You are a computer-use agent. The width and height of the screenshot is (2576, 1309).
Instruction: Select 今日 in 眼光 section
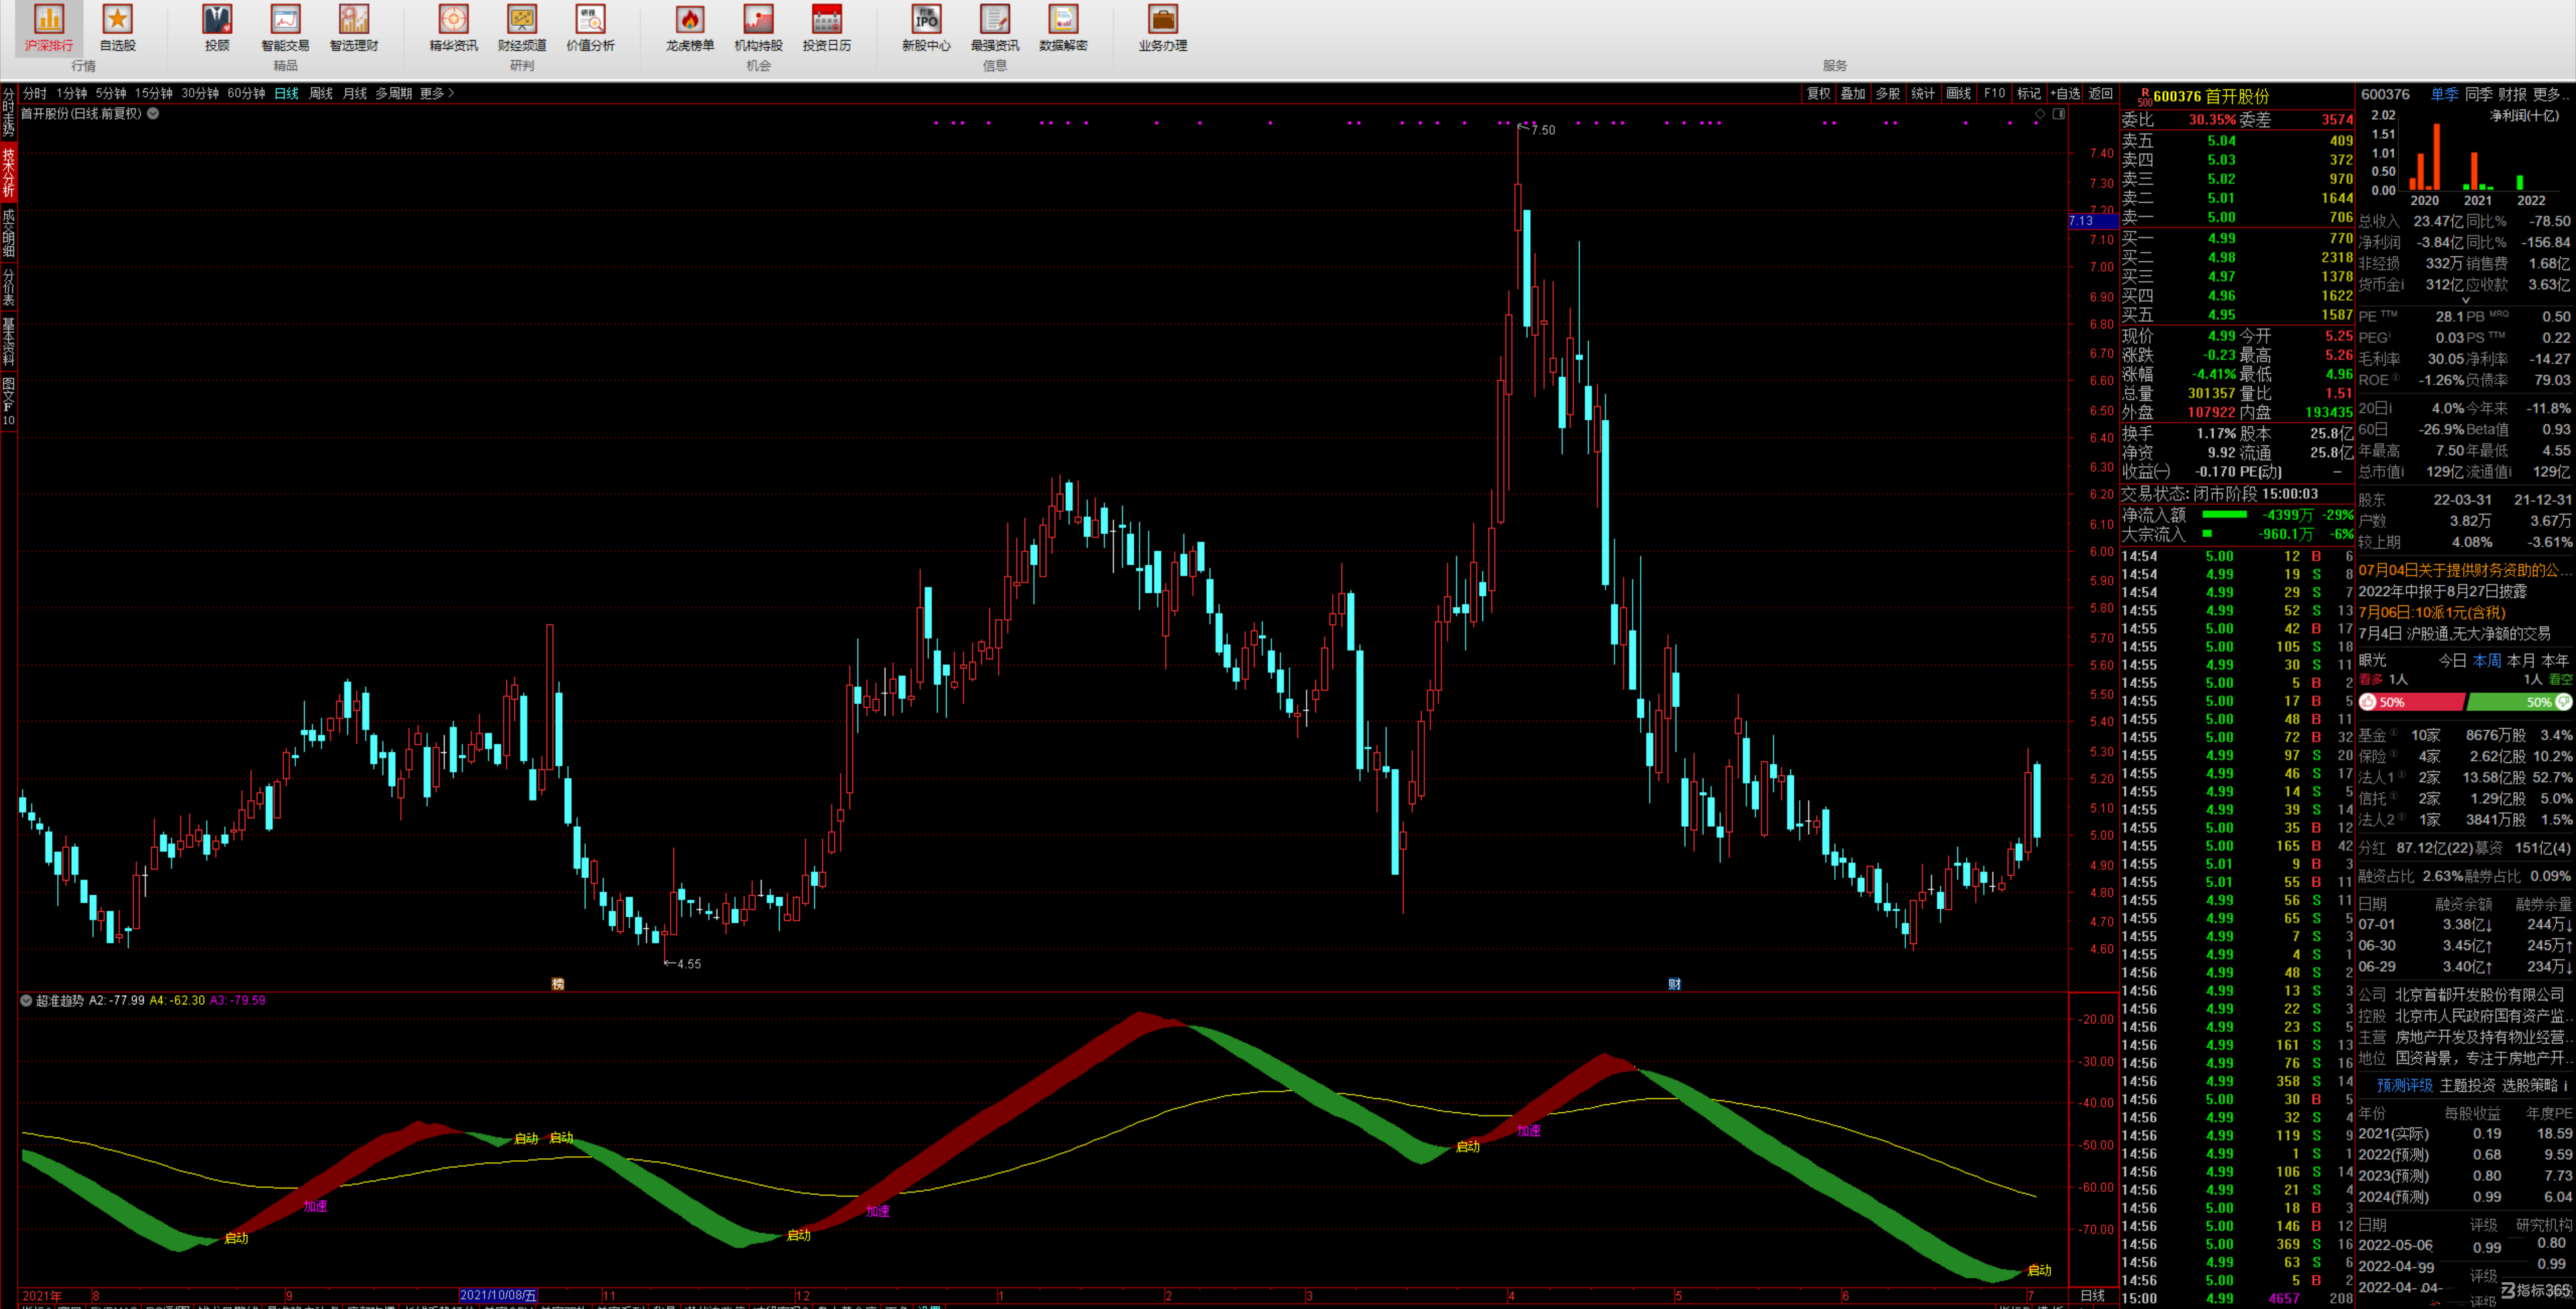[x=2452, y=660]
